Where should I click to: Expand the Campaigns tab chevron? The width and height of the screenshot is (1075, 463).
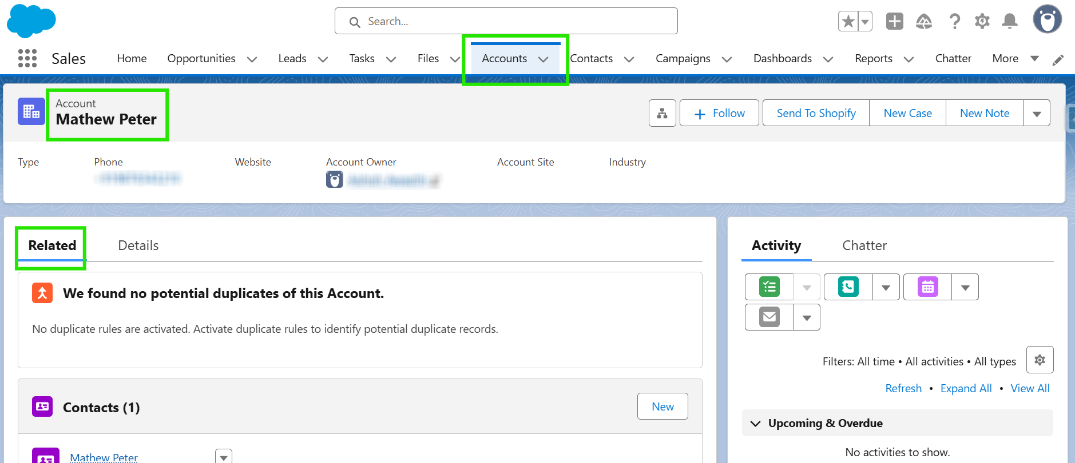point(727,59)
